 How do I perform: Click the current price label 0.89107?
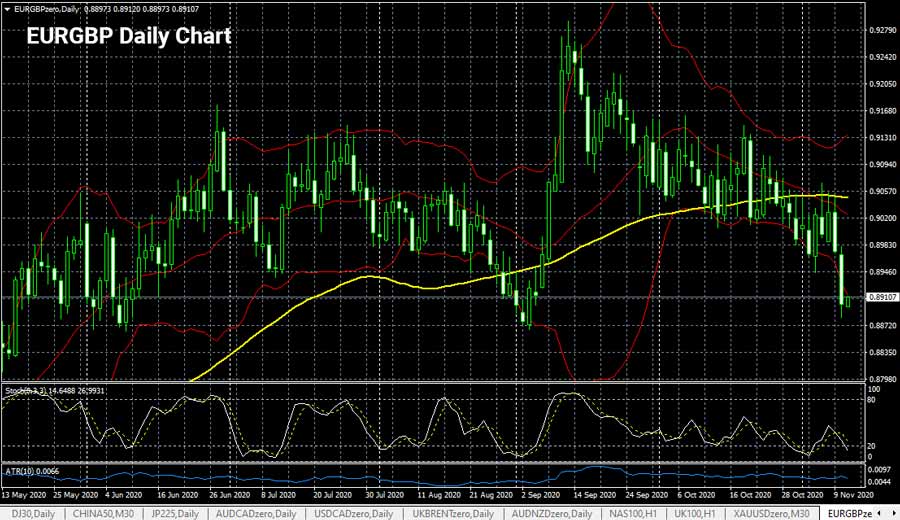tap(883, 297)
